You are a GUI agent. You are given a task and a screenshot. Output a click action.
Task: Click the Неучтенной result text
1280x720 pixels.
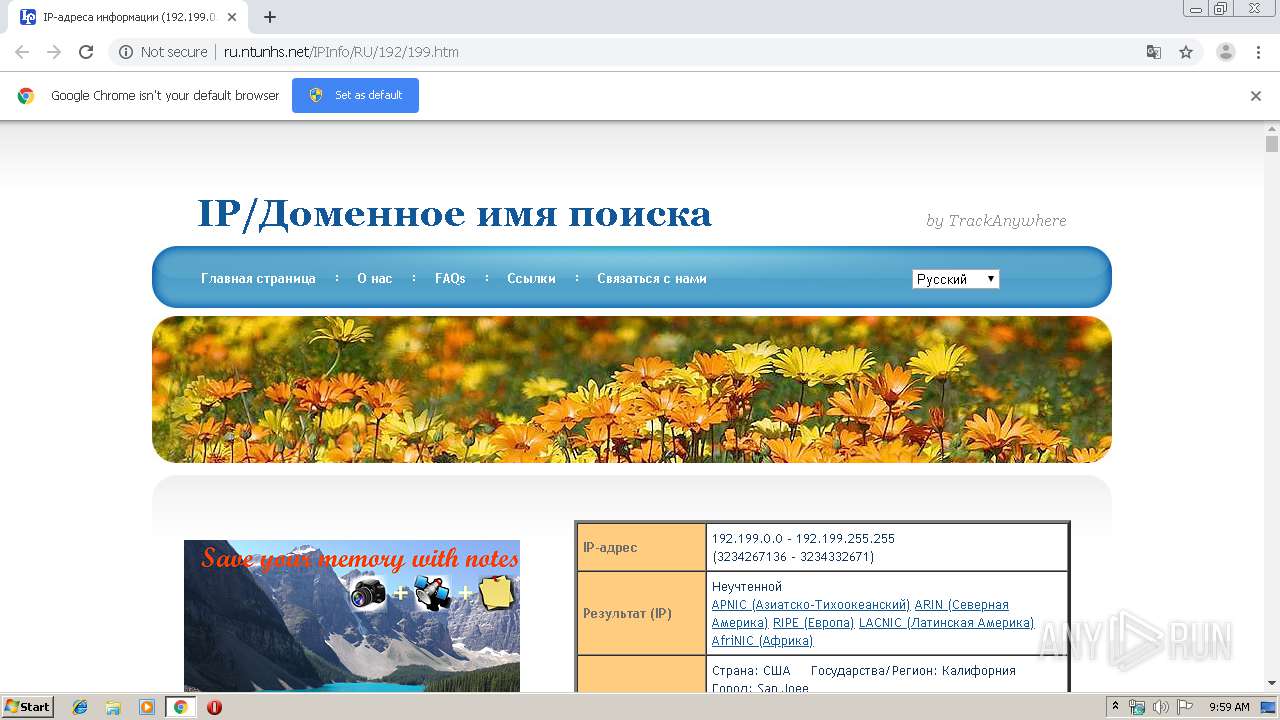(x=747, y=587)
